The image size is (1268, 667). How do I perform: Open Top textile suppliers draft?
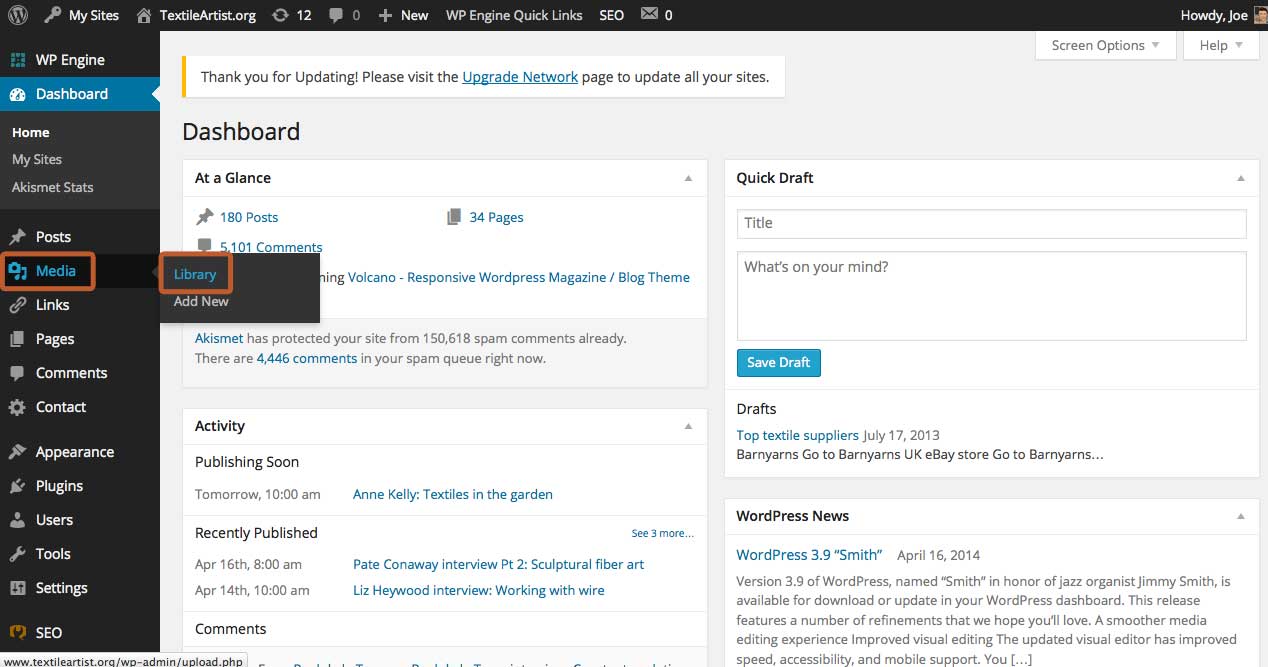click(797, 435)
